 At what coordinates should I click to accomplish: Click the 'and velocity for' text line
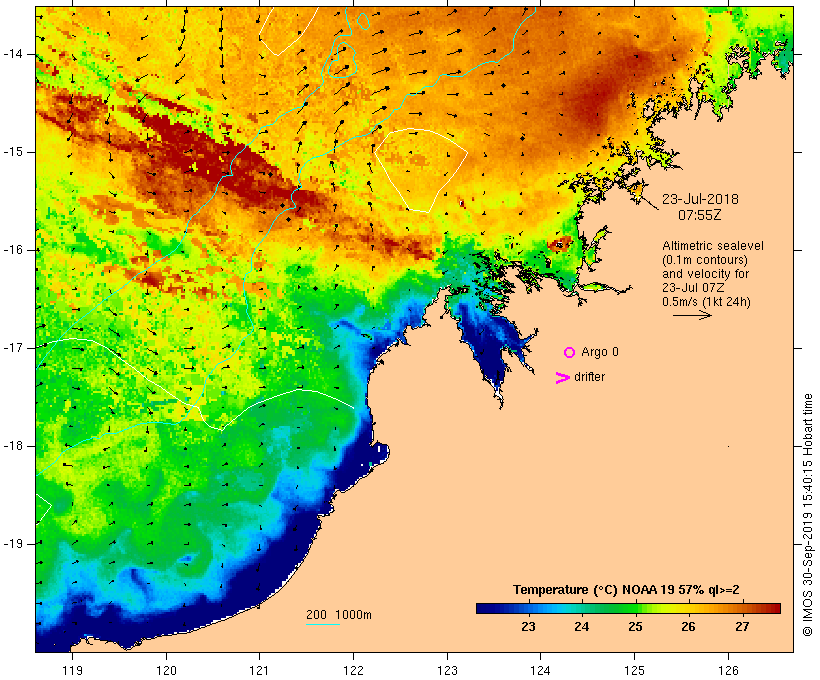(705, 274)
